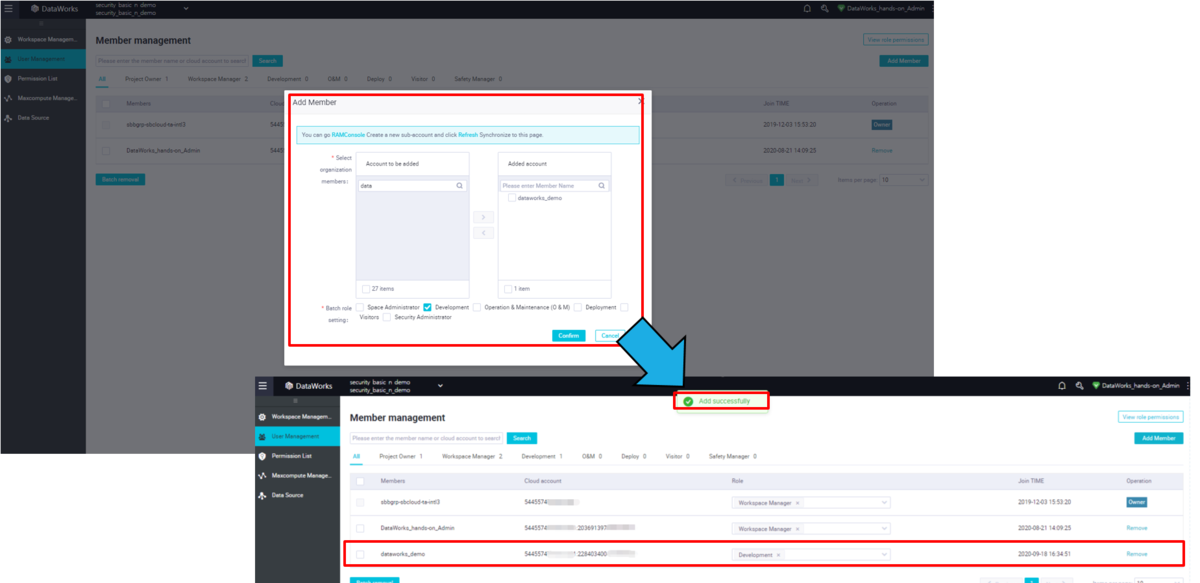This screenshot has width=1200, height=583.
Task: Focus the account search field containing 'data'
Action: pyautogui.click(x=412, y=186)
